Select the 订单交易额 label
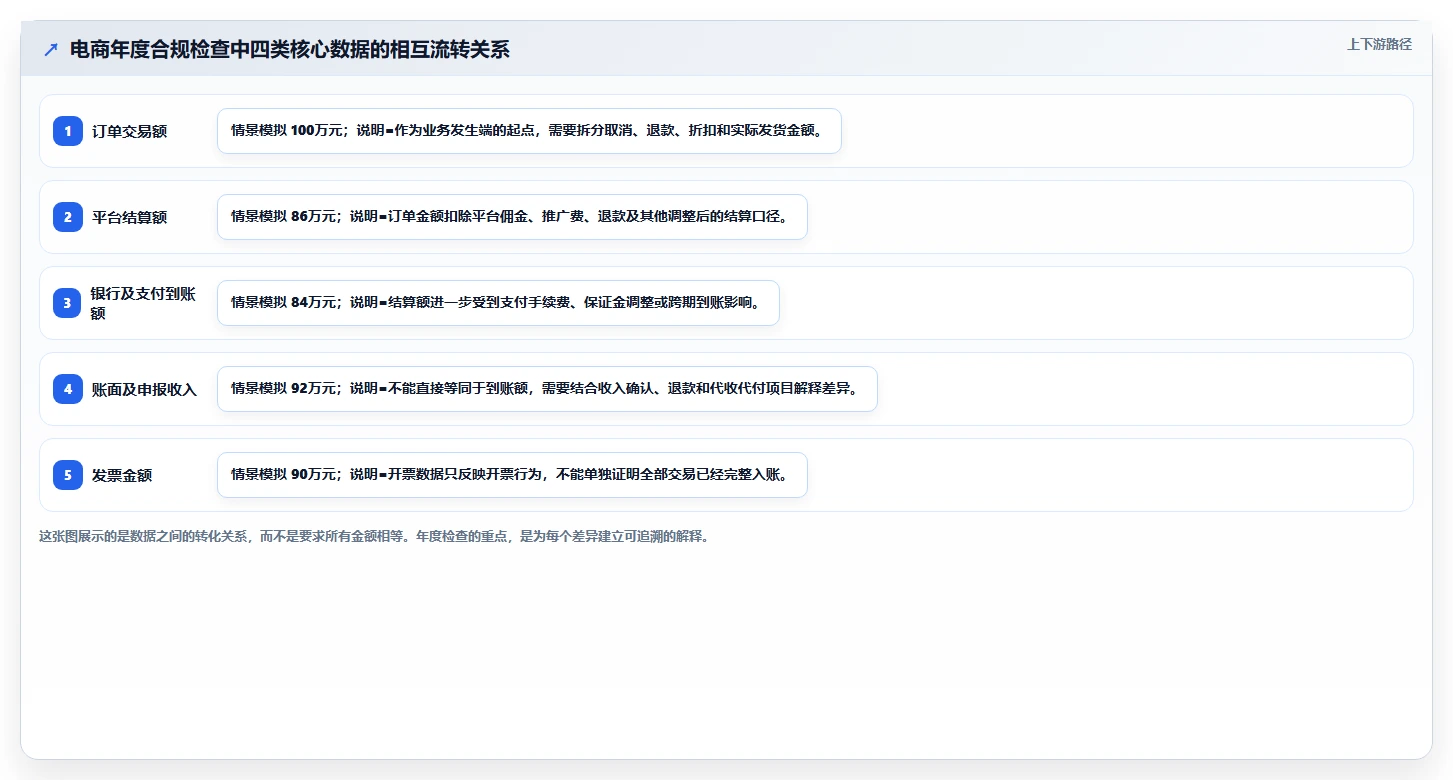The width and height of the screenshot is (1453, 780). pos(129,131)
